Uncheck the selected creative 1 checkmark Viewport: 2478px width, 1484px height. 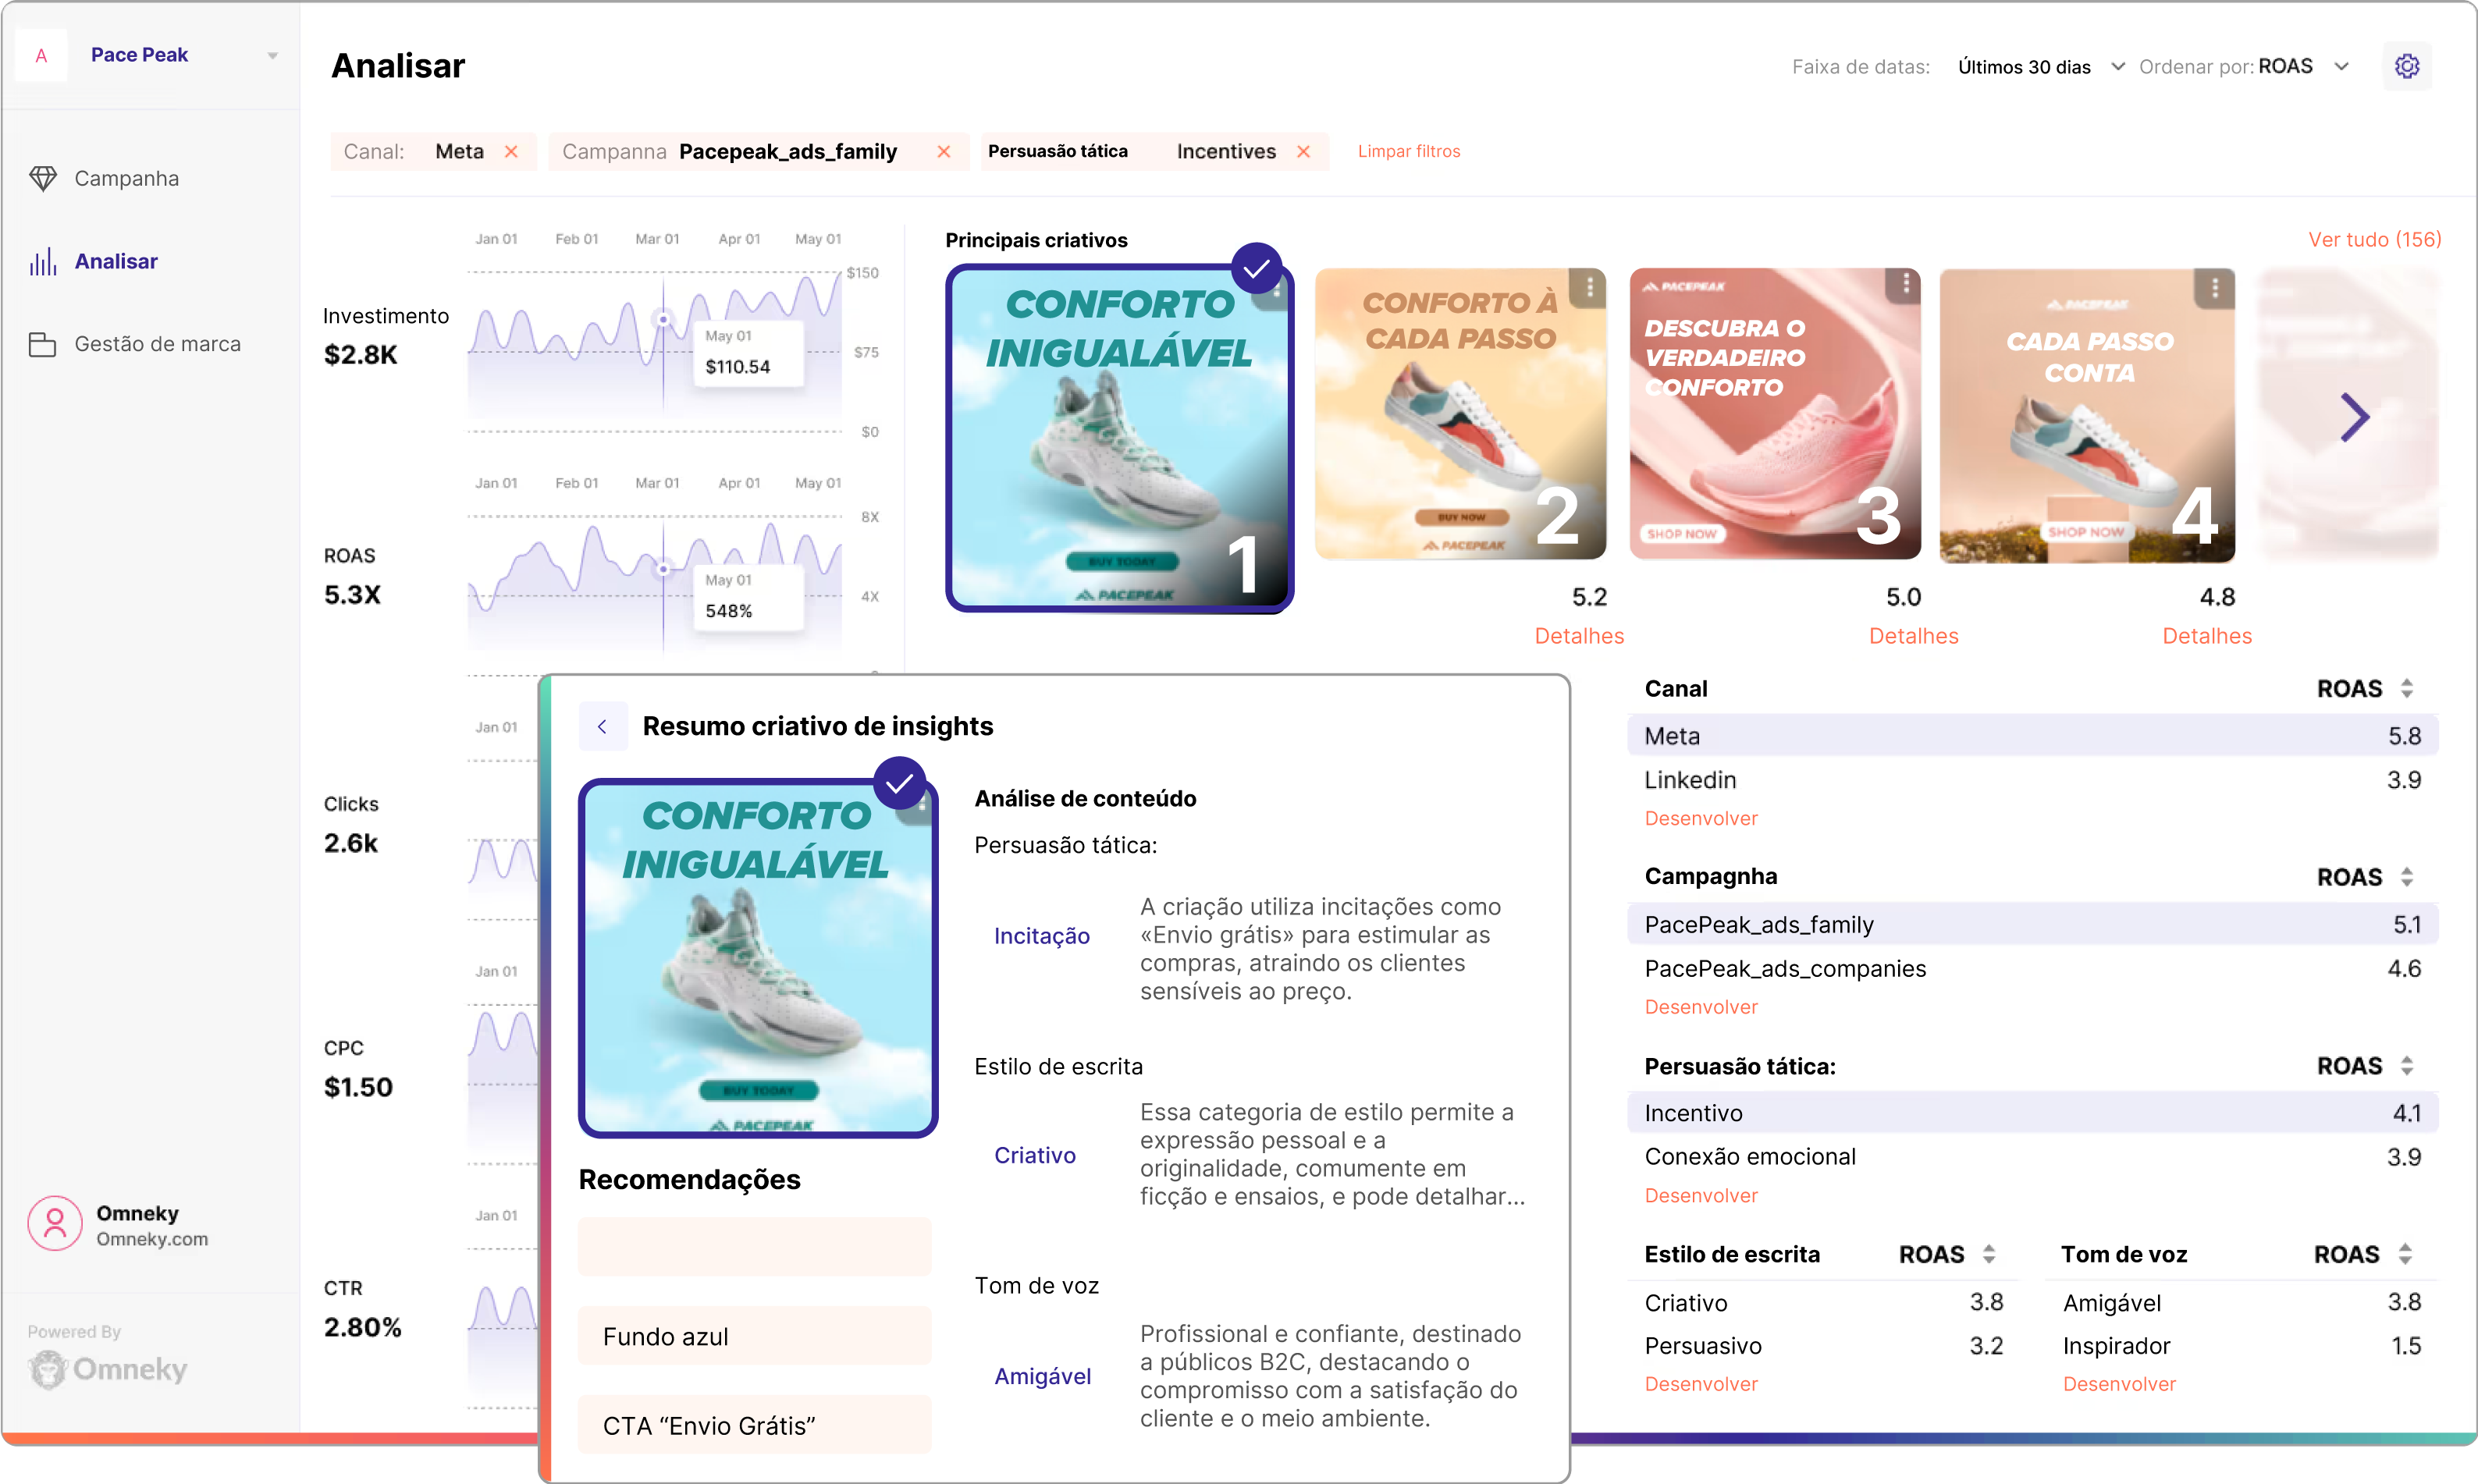pyautogui.click(x=1256, y=268)
